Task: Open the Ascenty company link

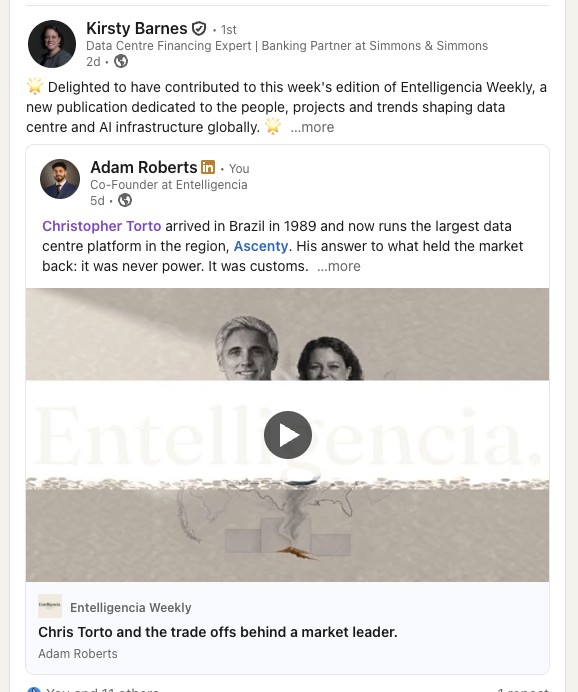Action: (261, 246)
